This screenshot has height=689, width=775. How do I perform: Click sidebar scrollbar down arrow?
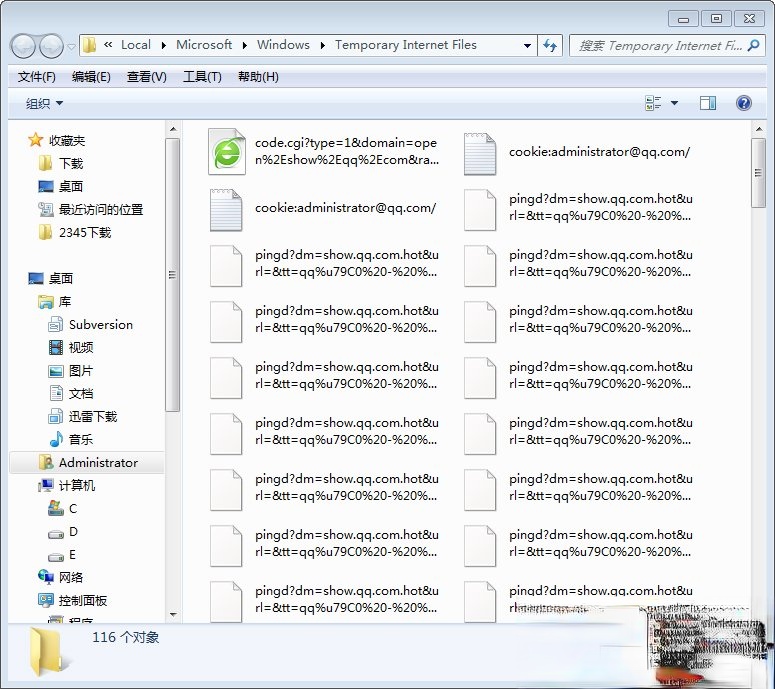tap(172, 614)
